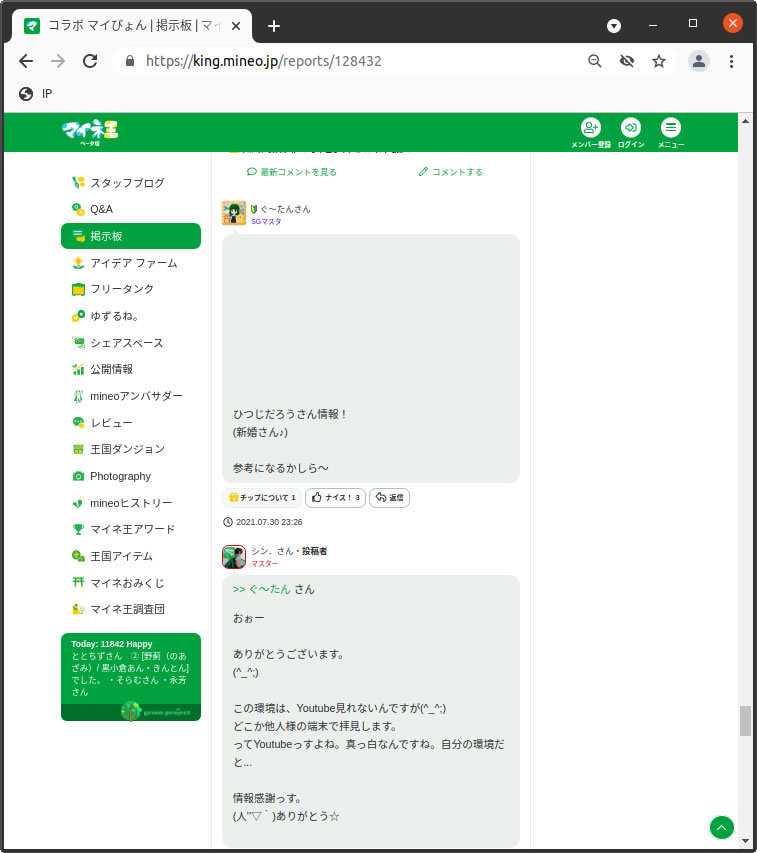Viewport: 757px width, 853px height.
Task: Click the scroll-to-top round button
Action: point(722,827)
